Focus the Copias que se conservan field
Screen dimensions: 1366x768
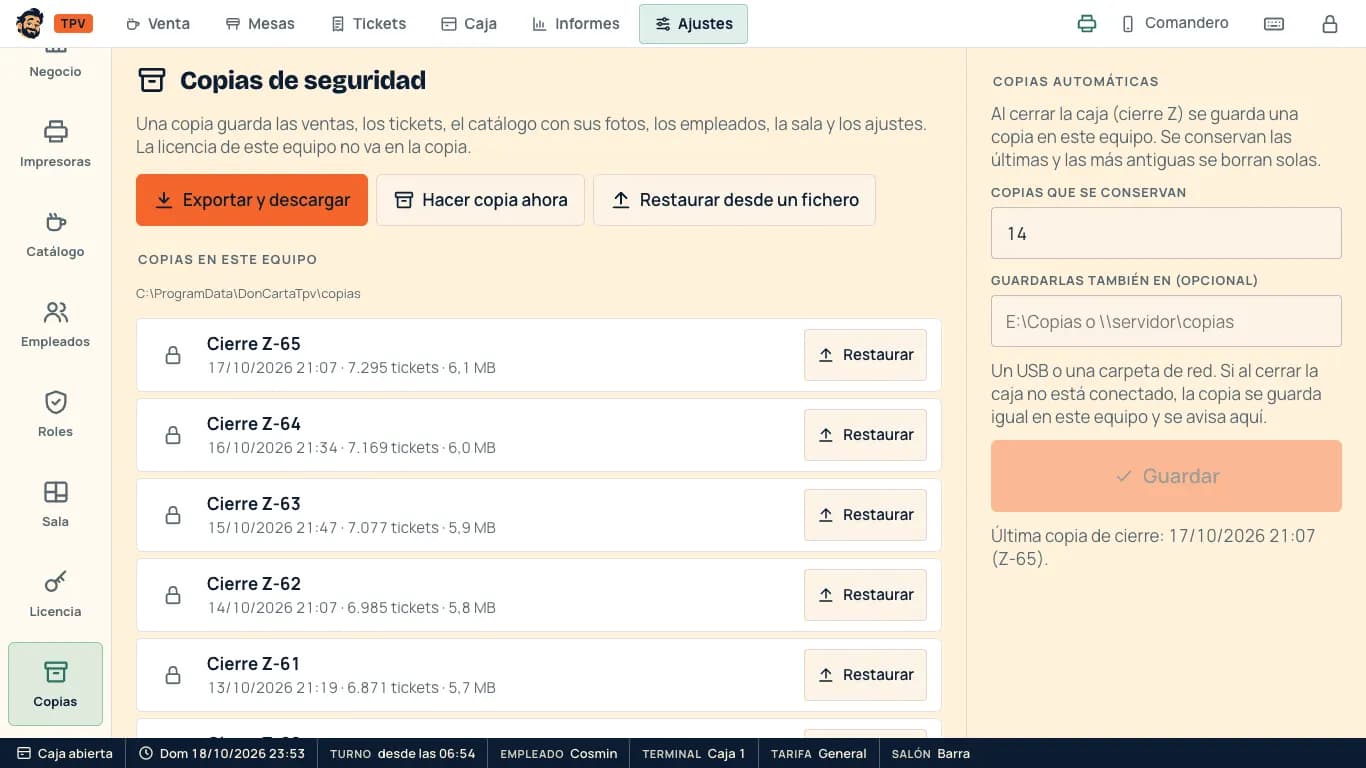1166,233
